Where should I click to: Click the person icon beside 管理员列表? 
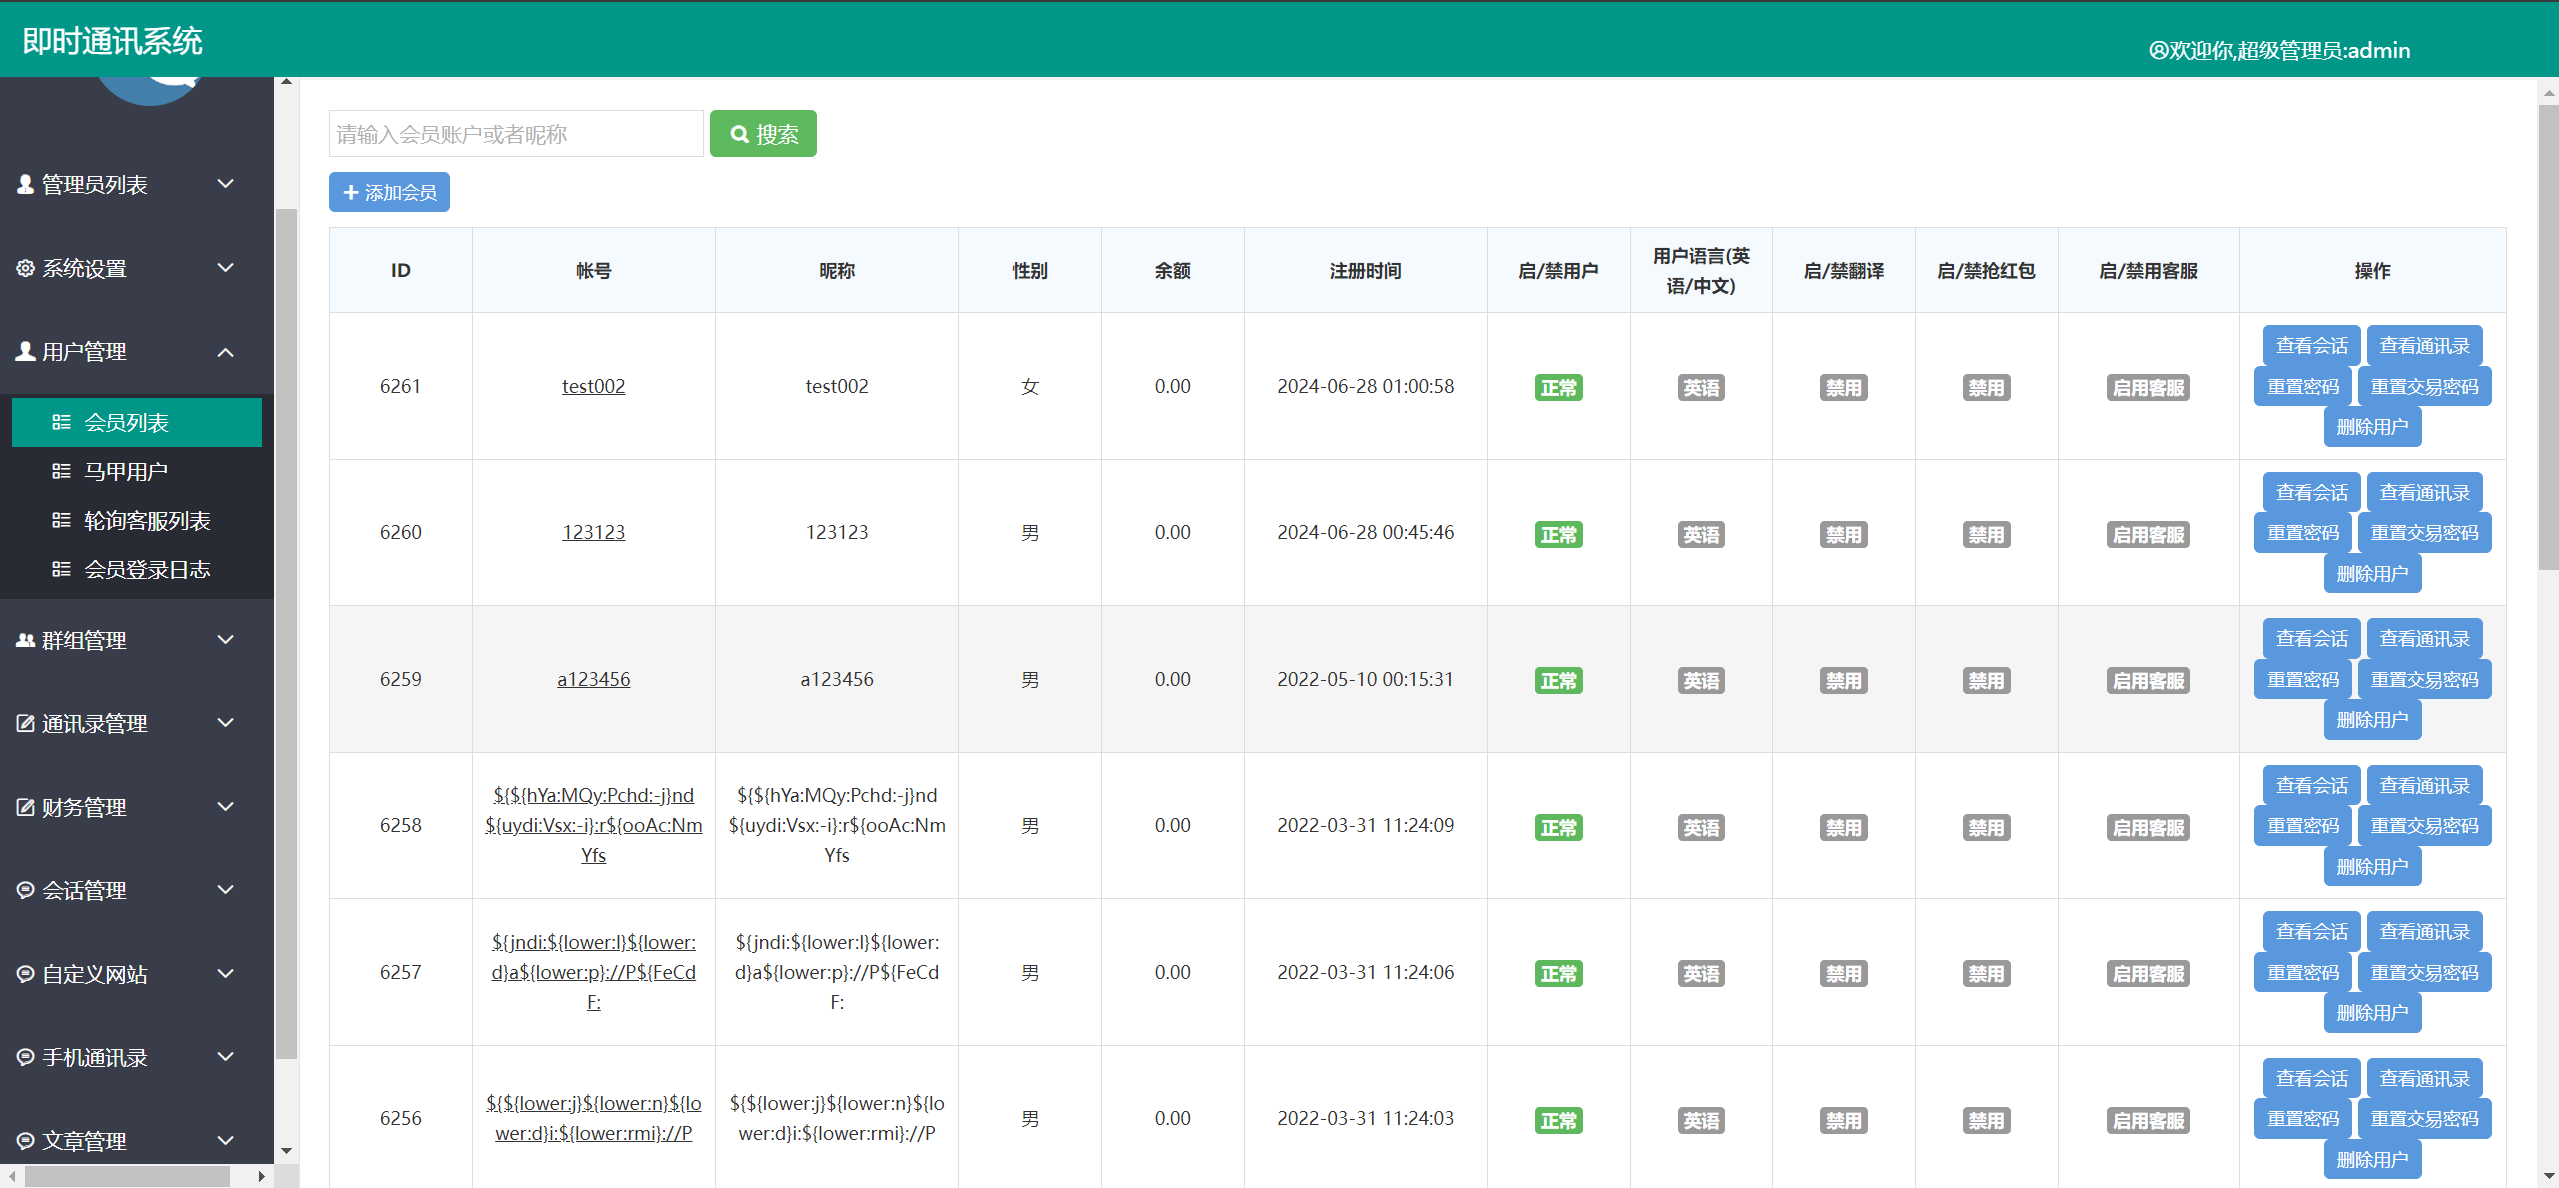pyautogui.click(x=26, y=184)
